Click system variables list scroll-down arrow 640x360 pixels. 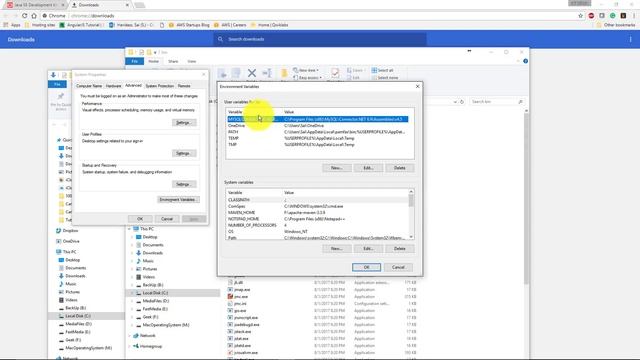pos(411,237)
